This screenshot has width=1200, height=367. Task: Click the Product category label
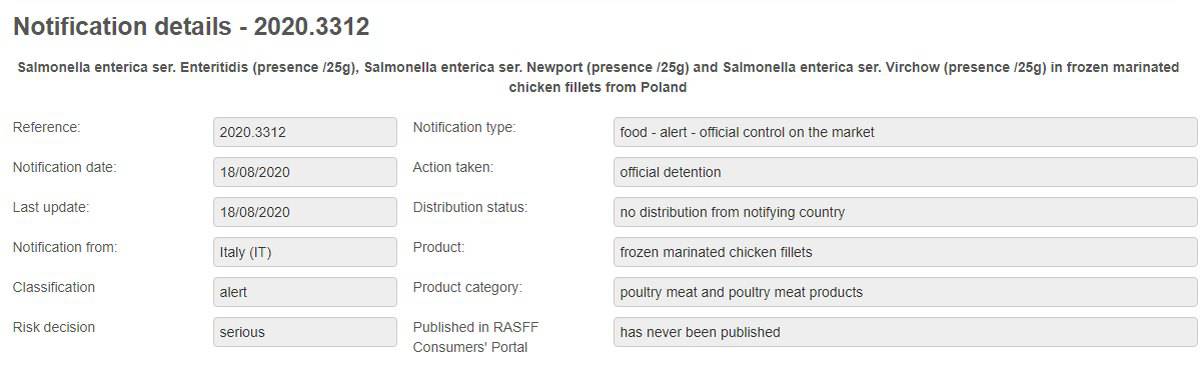coord(468,287)
